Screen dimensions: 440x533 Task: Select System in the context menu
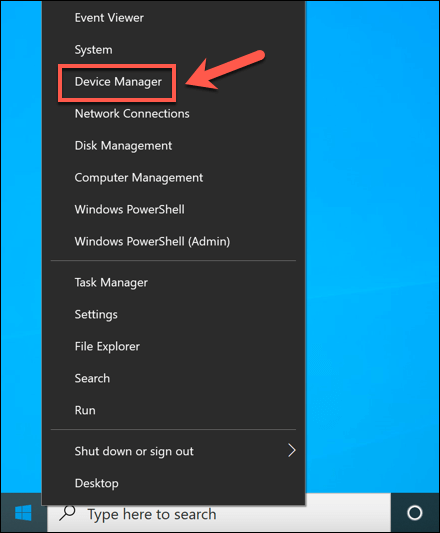[x=173, y=50]
